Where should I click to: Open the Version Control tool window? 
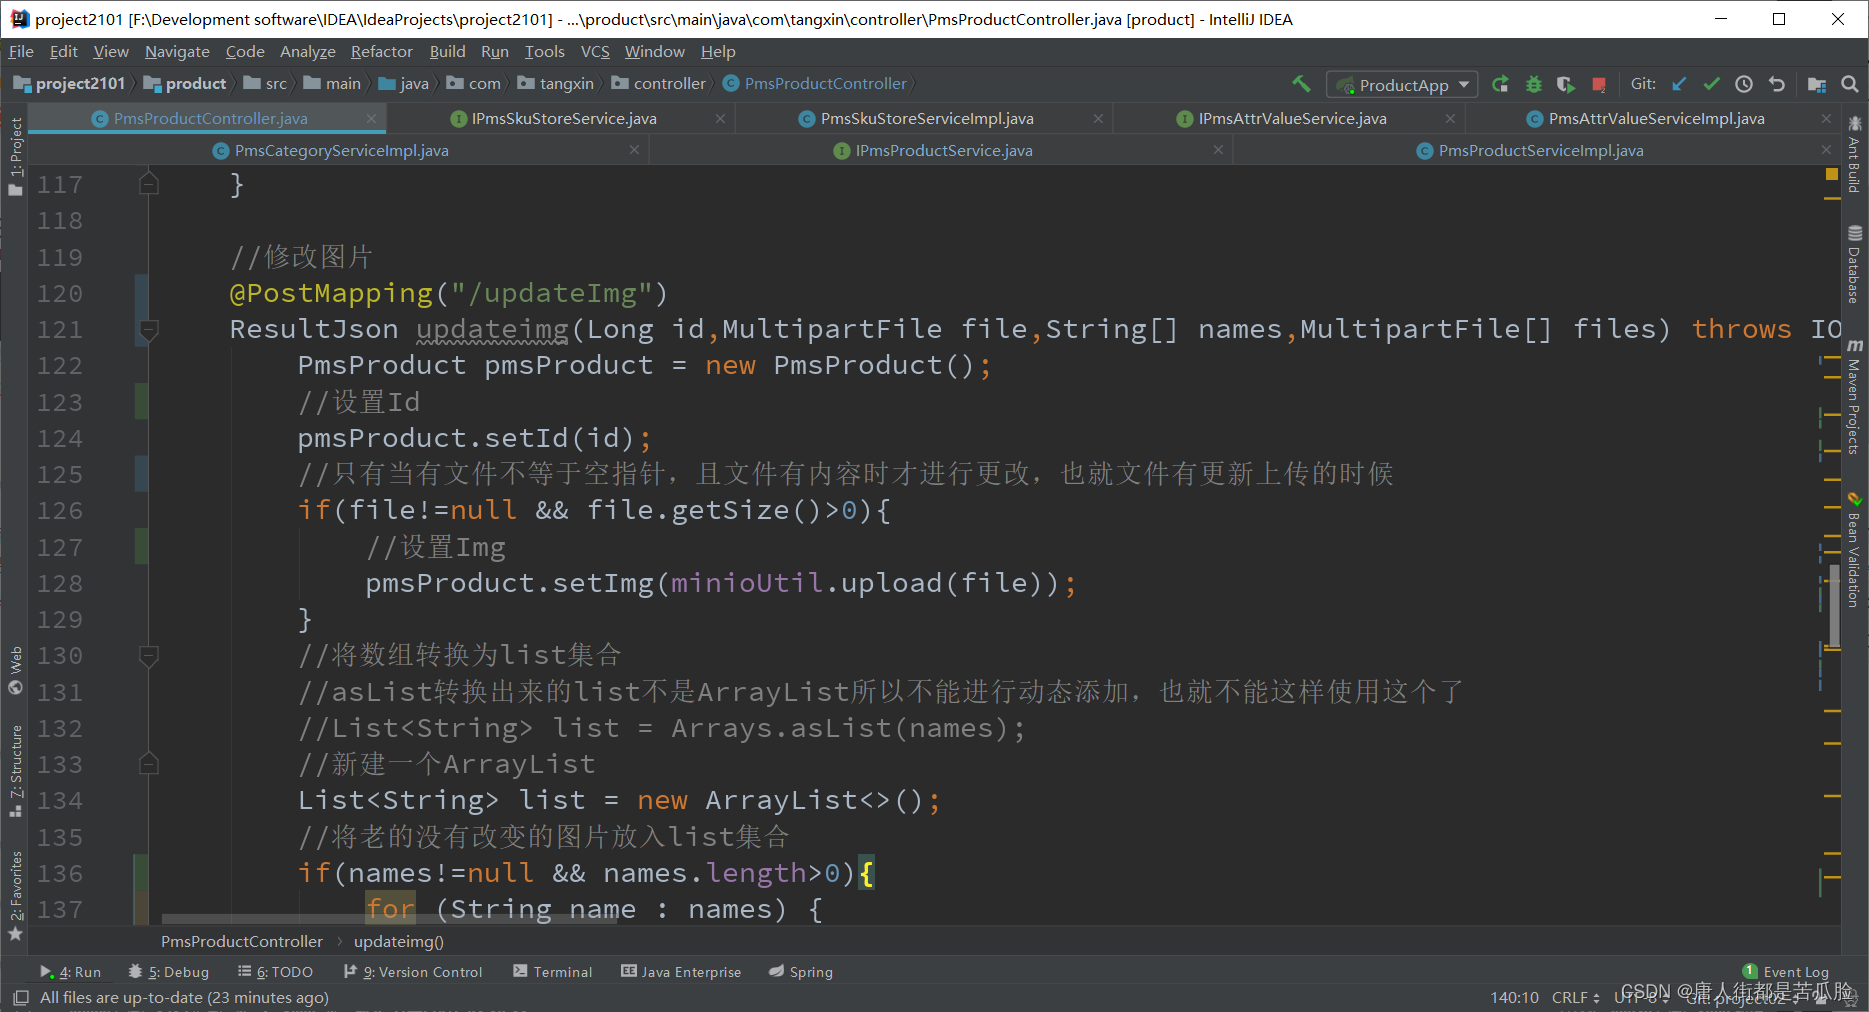[x=412, y=972]
